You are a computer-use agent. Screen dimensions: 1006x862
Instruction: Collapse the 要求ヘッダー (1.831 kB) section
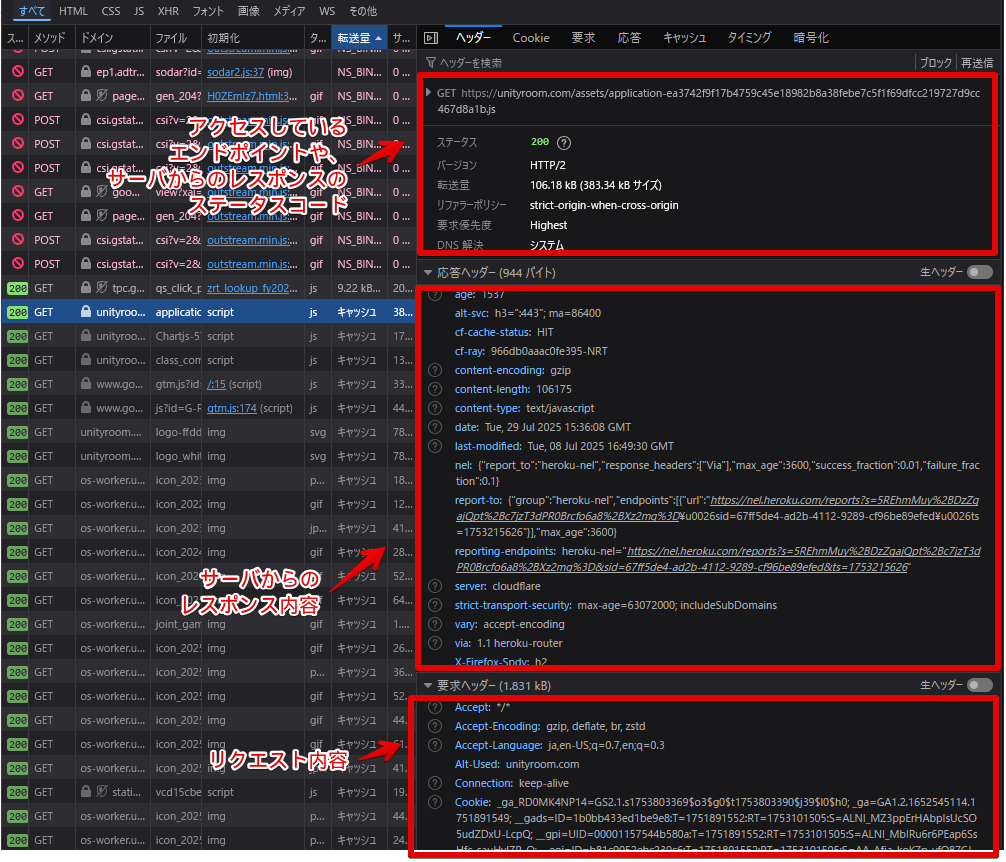pos(428,686)
